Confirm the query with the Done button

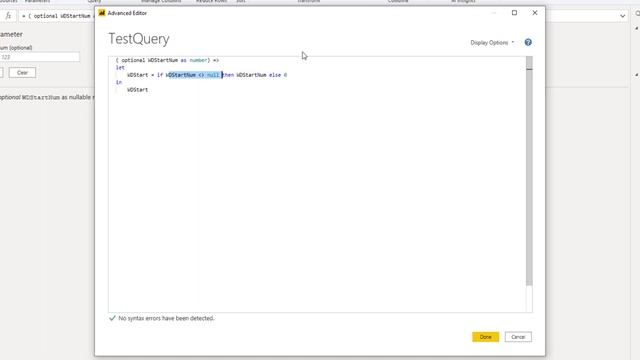click(485, 337)
